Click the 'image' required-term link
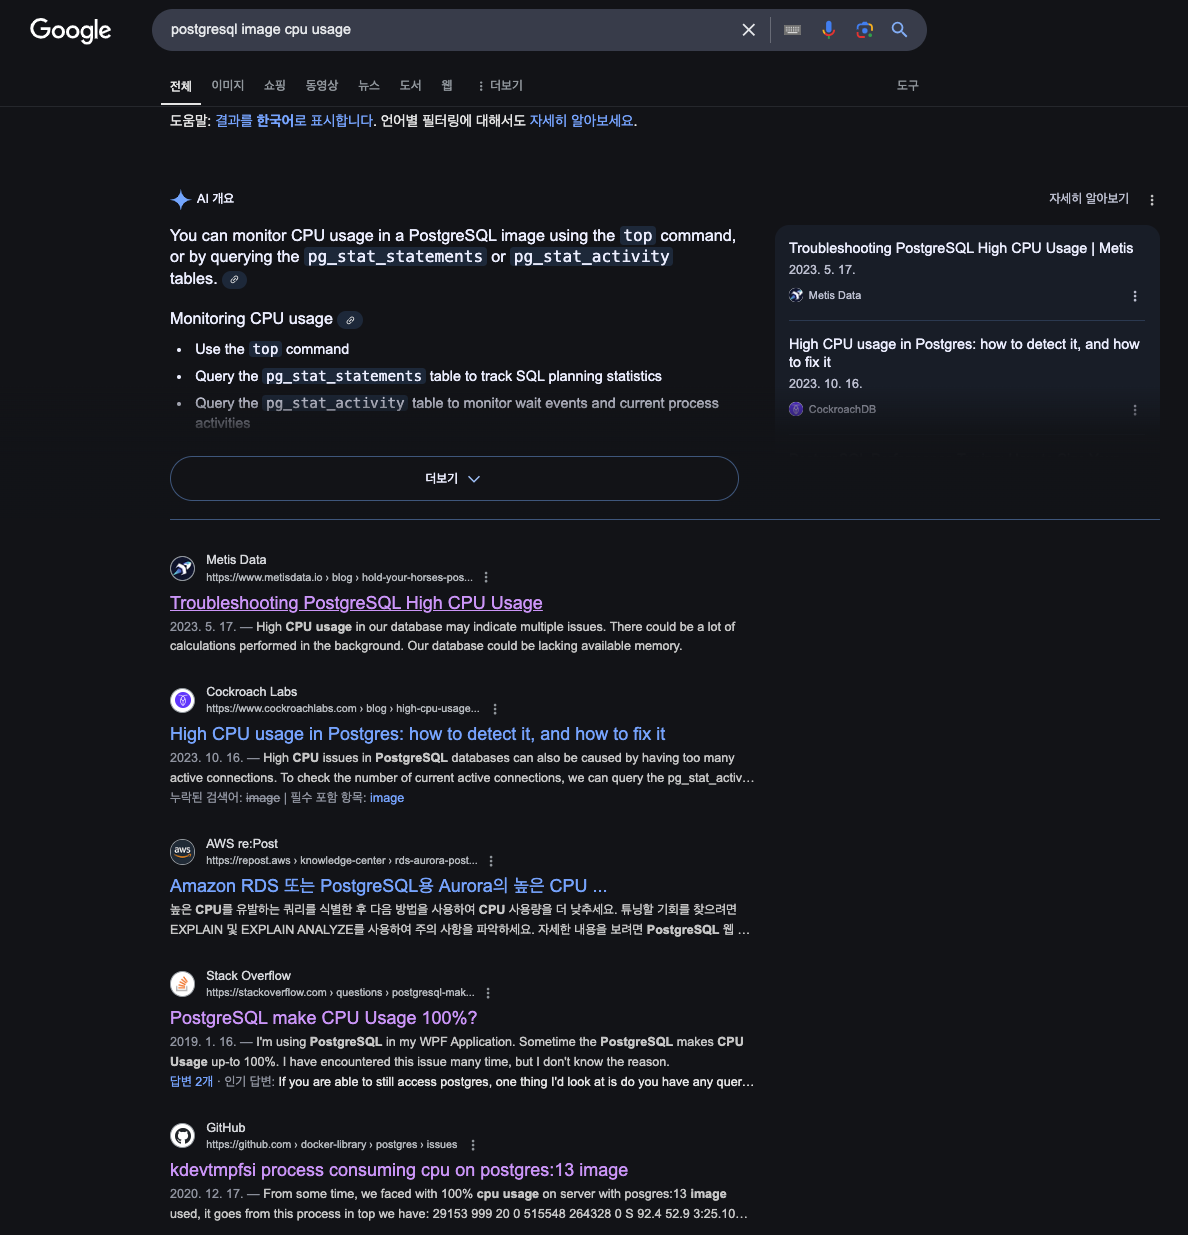Image resolution: width=1188 pixels, height=1235 pixels. [x=387, y=798]
